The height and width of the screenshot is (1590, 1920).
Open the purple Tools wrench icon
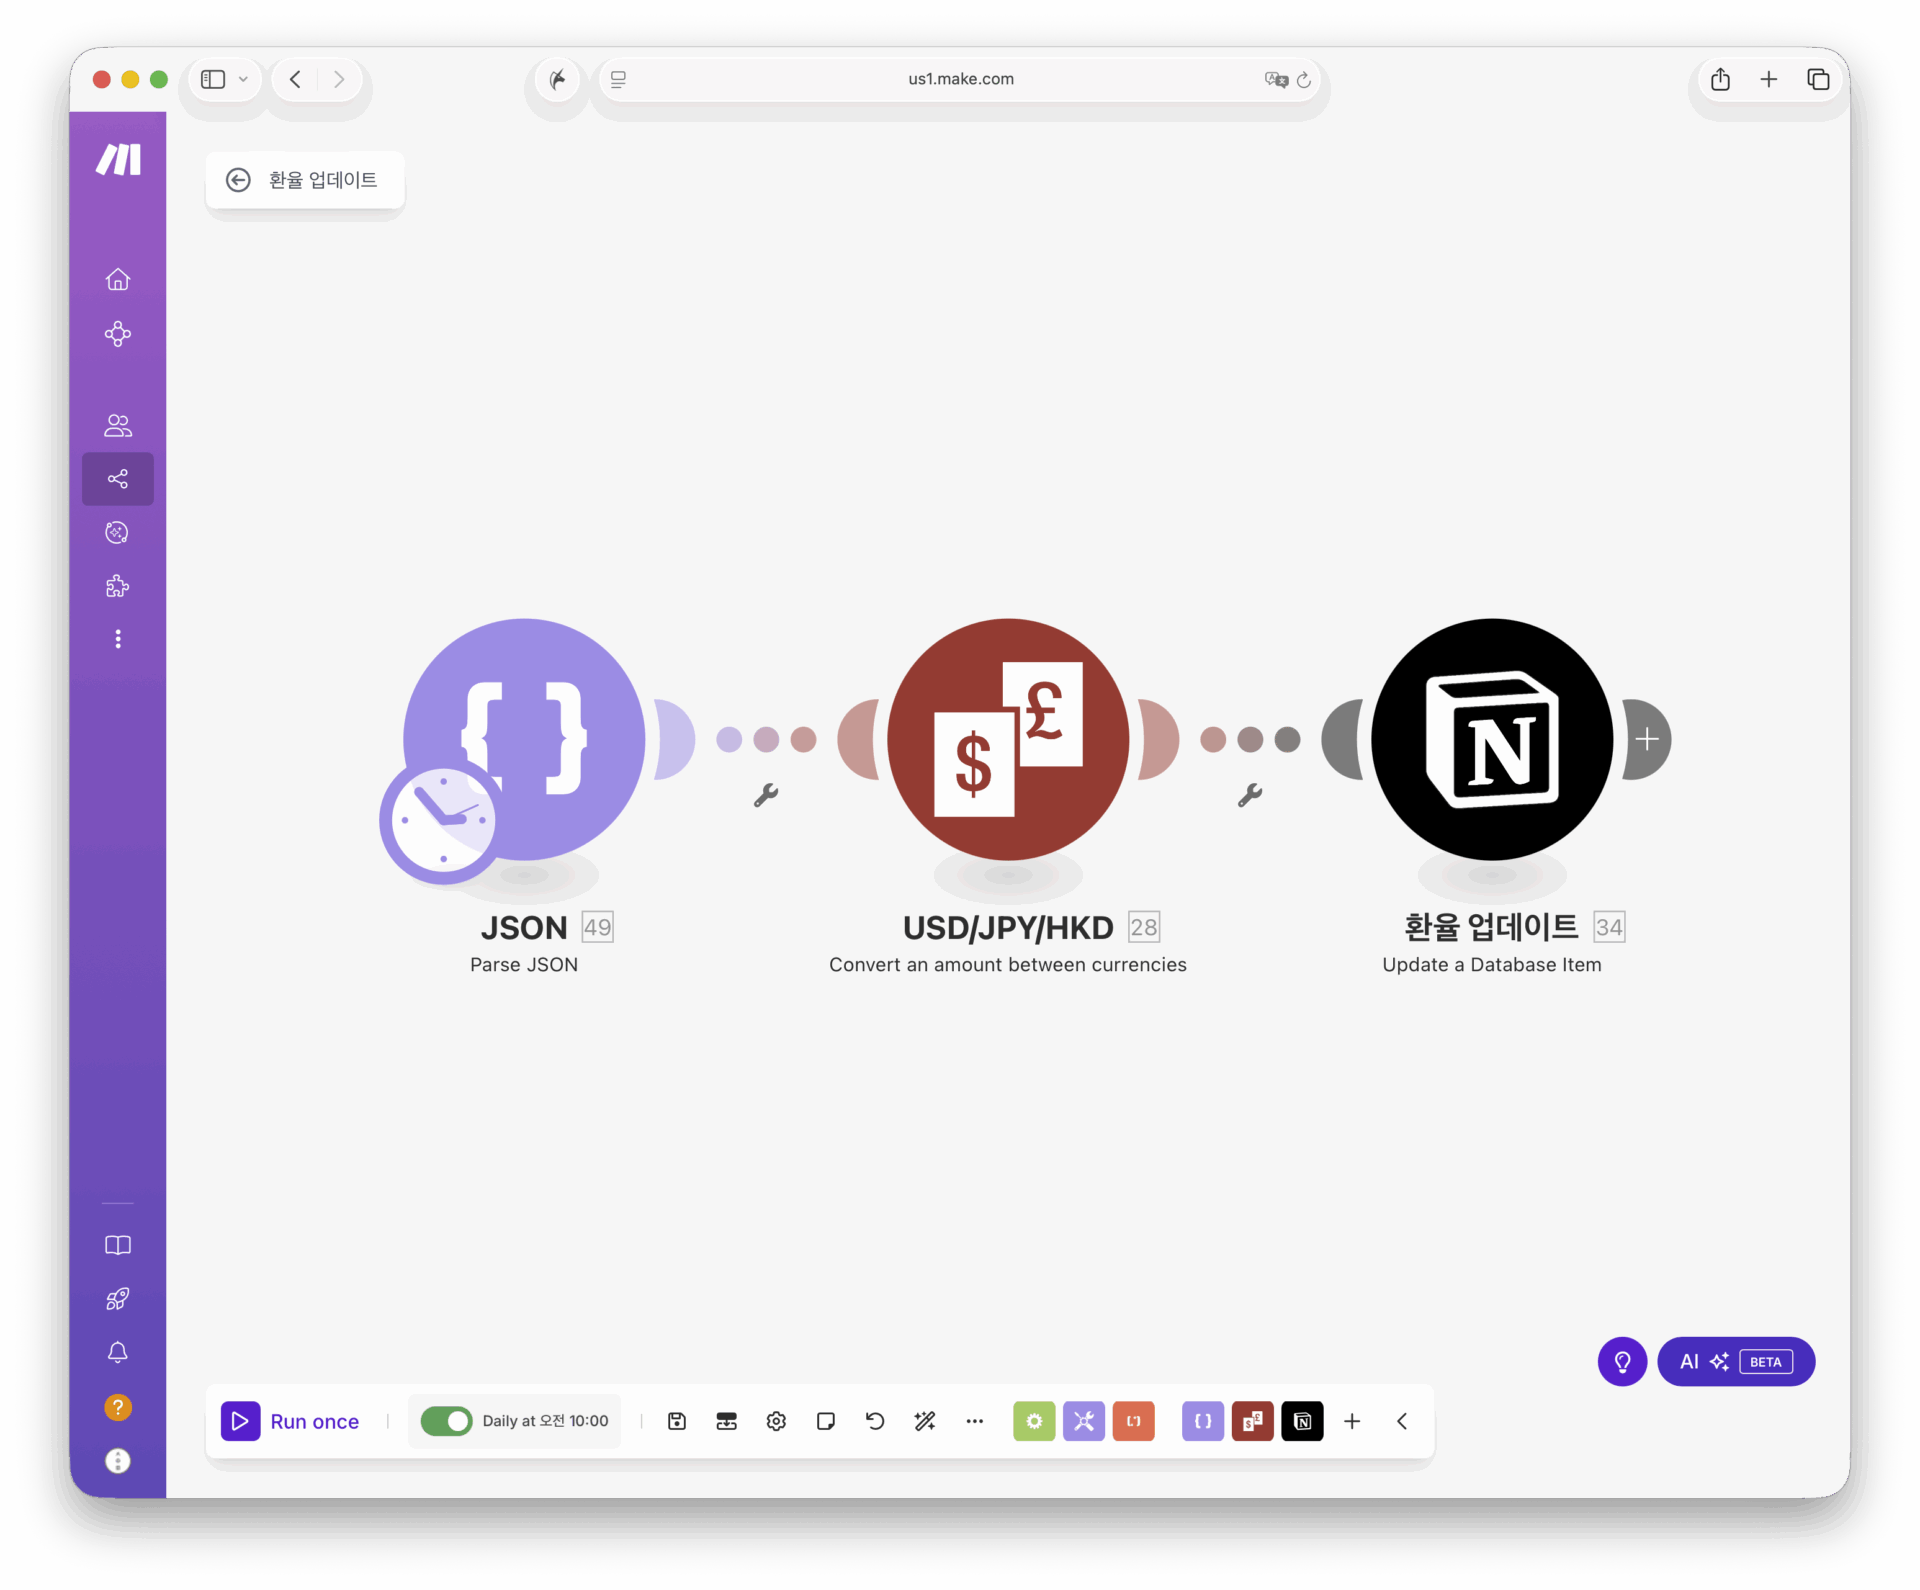coord(1084,1421)
